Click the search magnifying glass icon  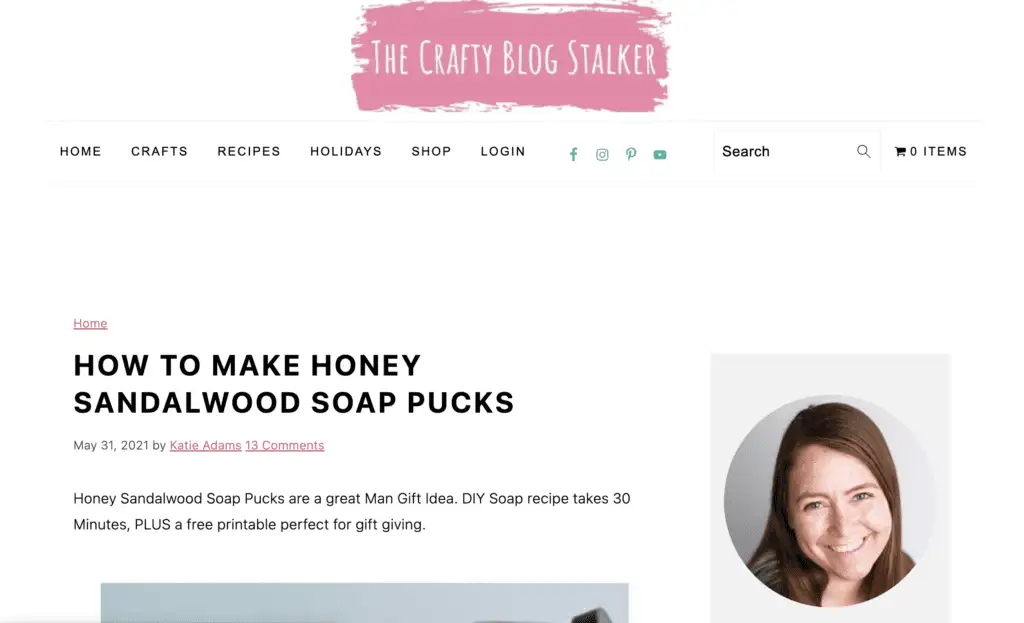point(863,152)
